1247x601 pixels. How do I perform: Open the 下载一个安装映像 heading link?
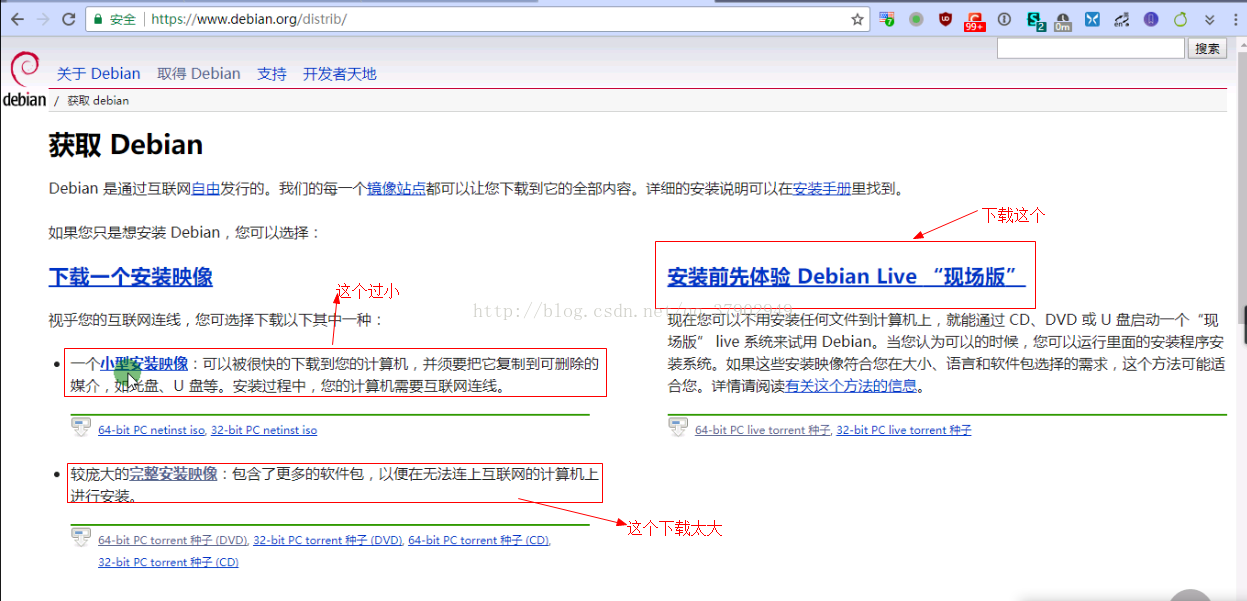coord(131,277)
